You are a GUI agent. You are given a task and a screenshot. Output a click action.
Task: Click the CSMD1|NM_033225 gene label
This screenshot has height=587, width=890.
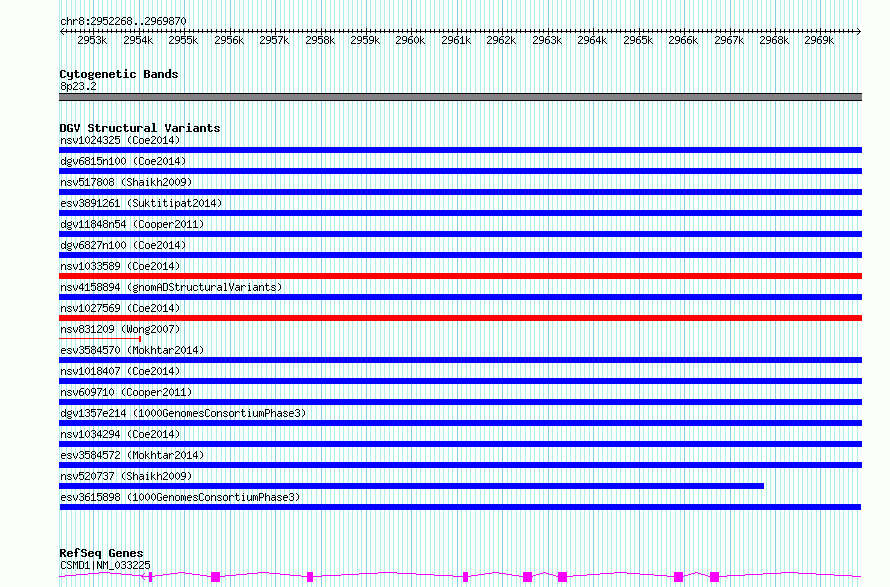tap(105, 565)
